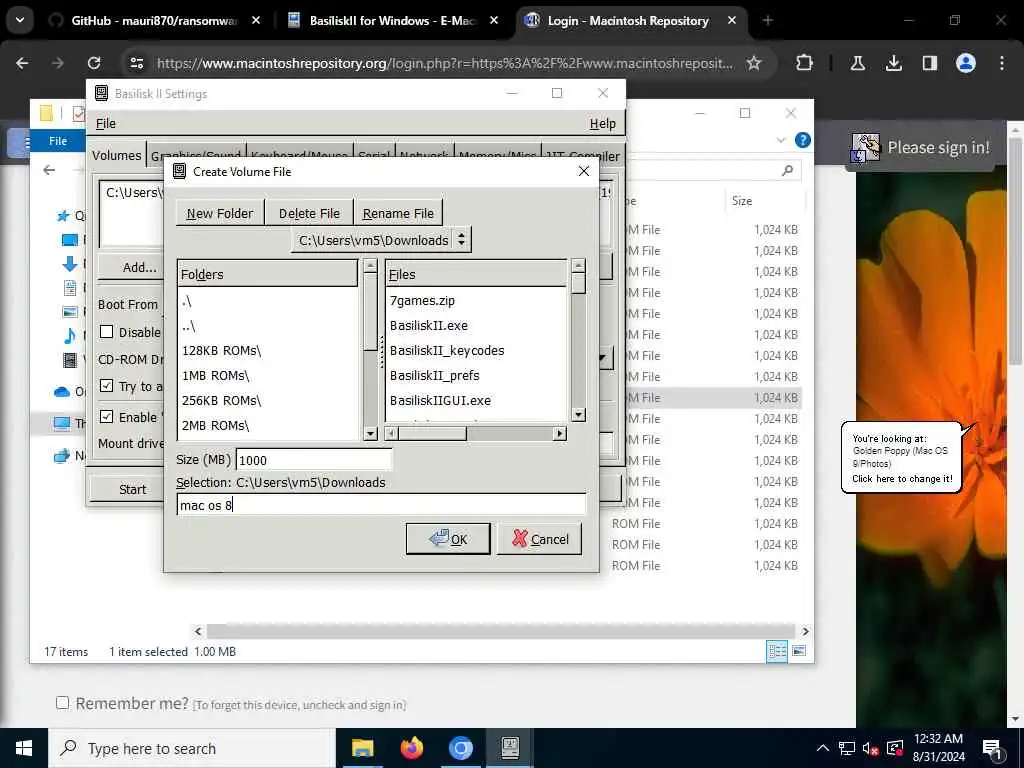Click the browser reload icon

pyautogui.click(x=94, y=63)
